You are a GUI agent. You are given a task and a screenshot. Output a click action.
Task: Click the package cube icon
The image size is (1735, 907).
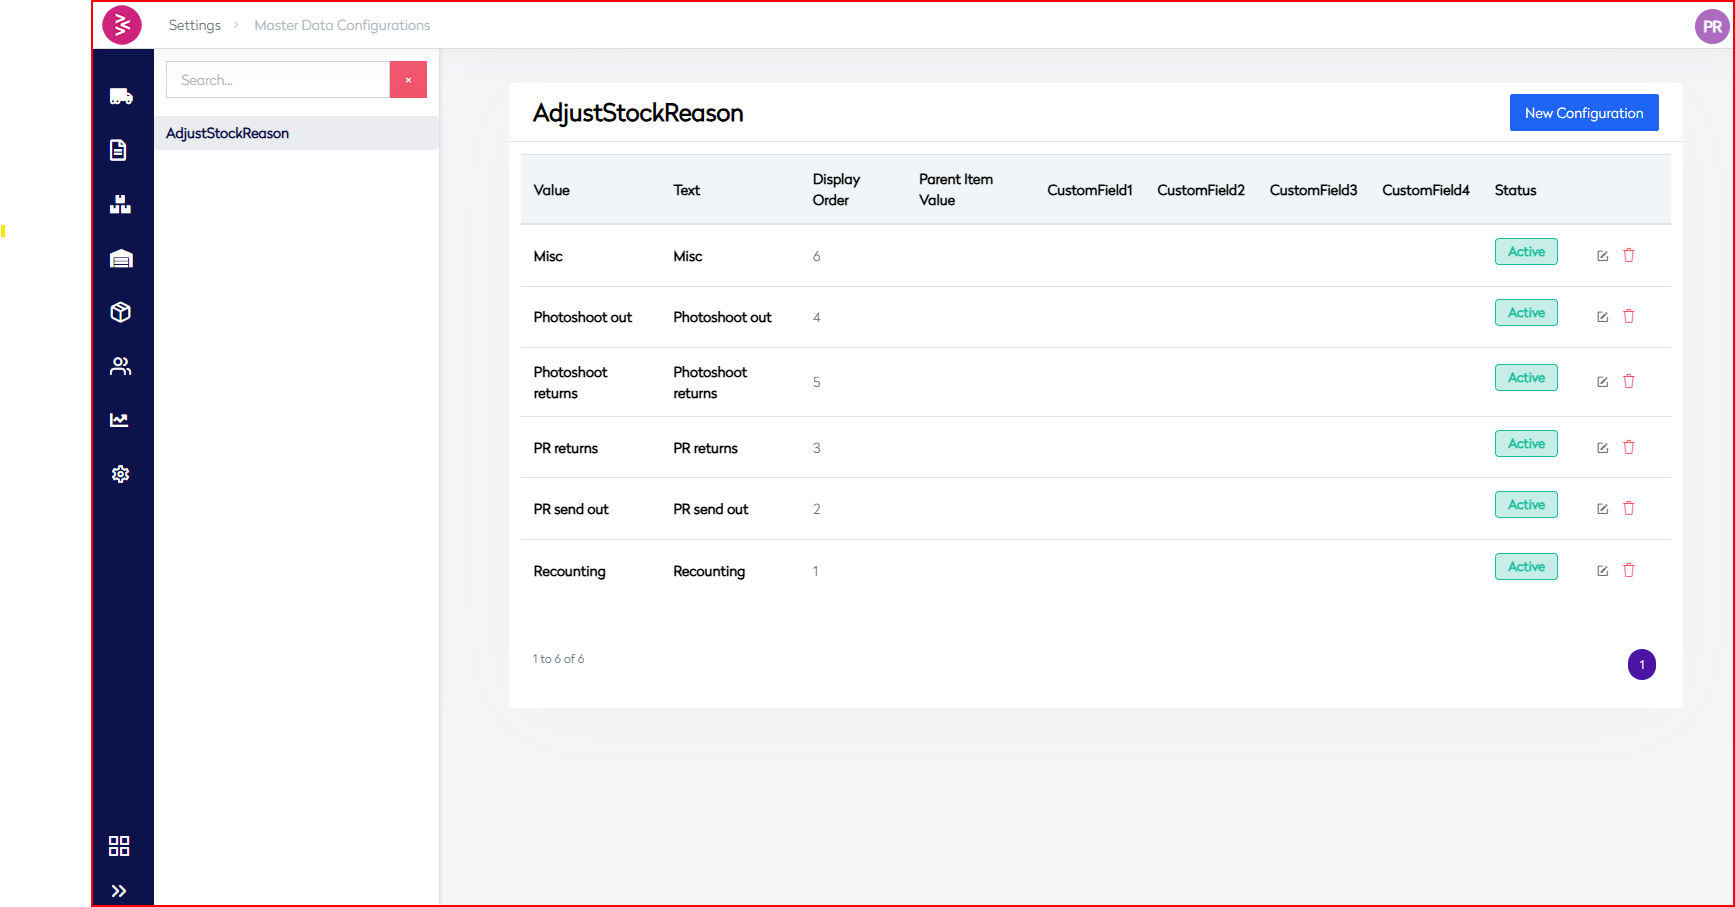pos(121,313)
